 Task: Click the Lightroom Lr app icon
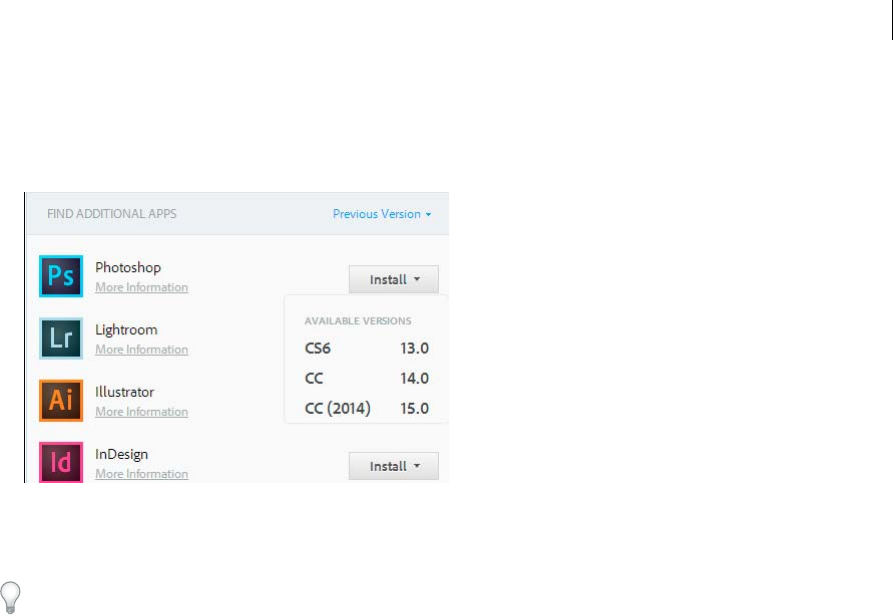(61, 338)
